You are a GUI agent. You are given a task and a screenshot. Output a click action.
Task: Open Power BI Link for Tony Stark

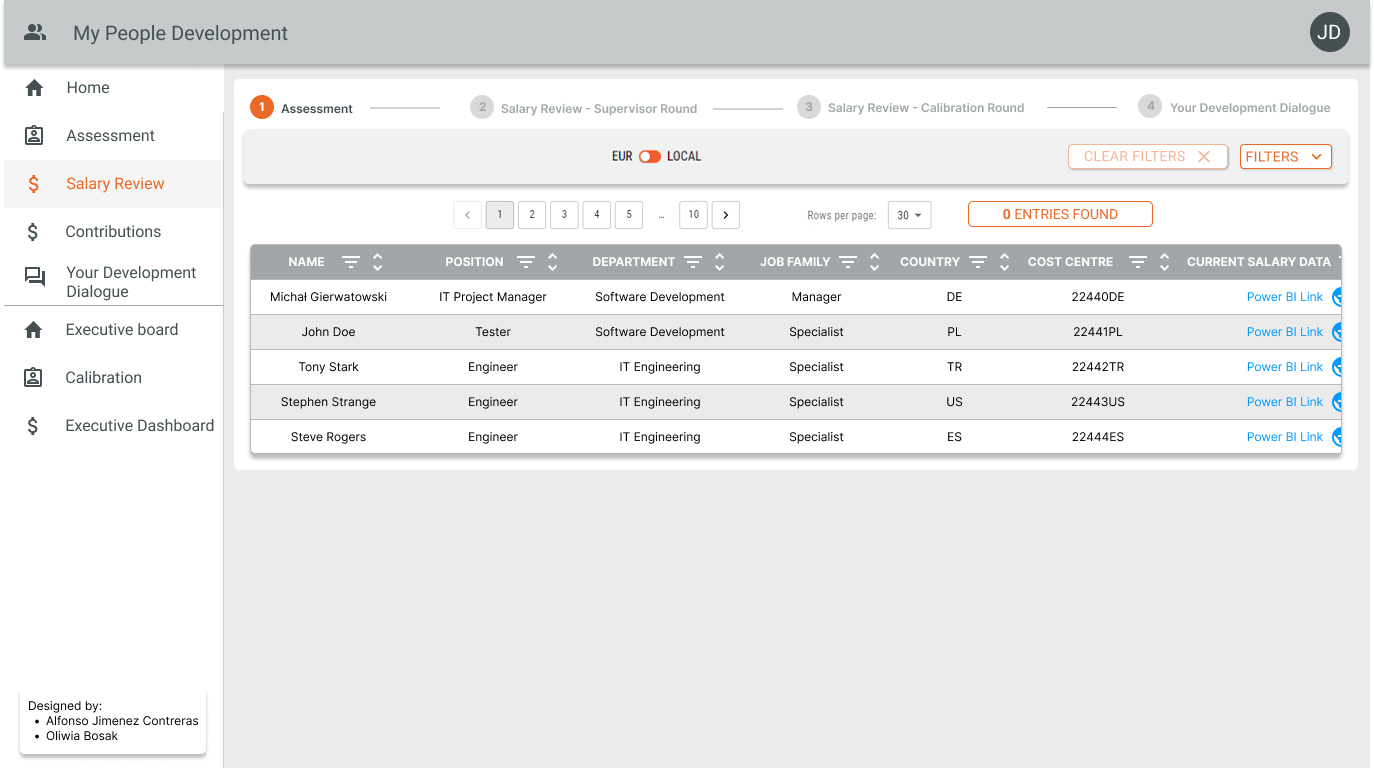tap(1285, 367)
